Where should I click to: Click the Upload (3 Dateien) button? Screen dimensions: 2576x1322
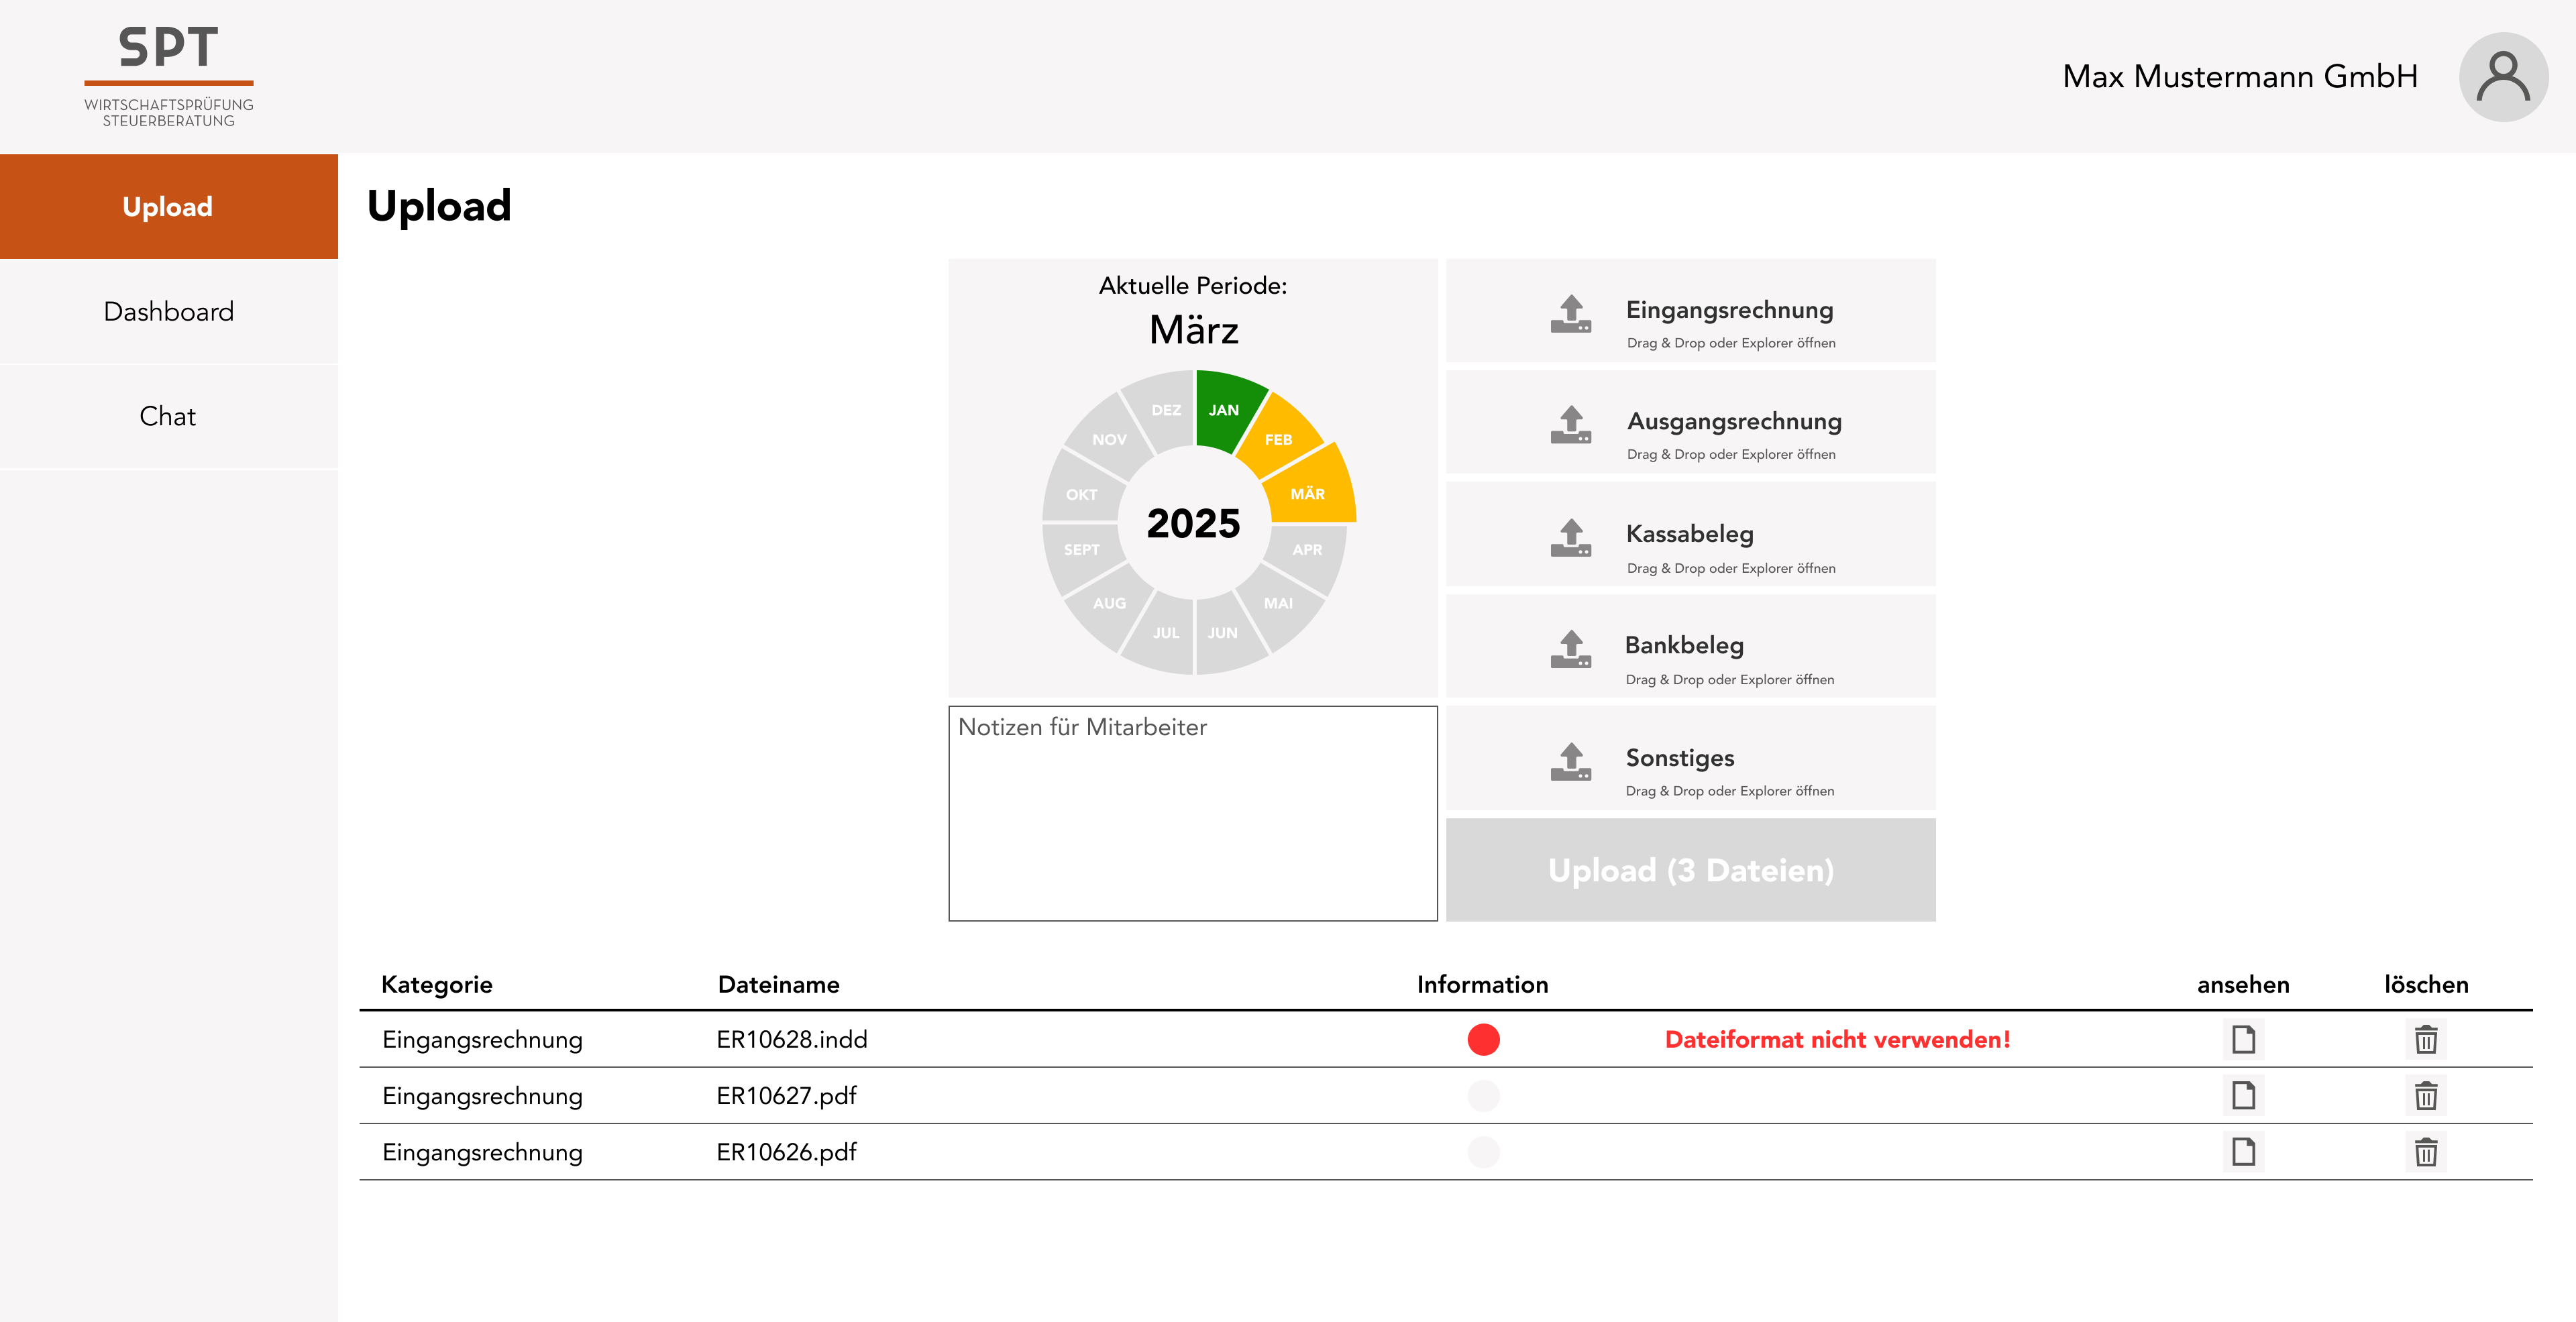click(1690, 870)
